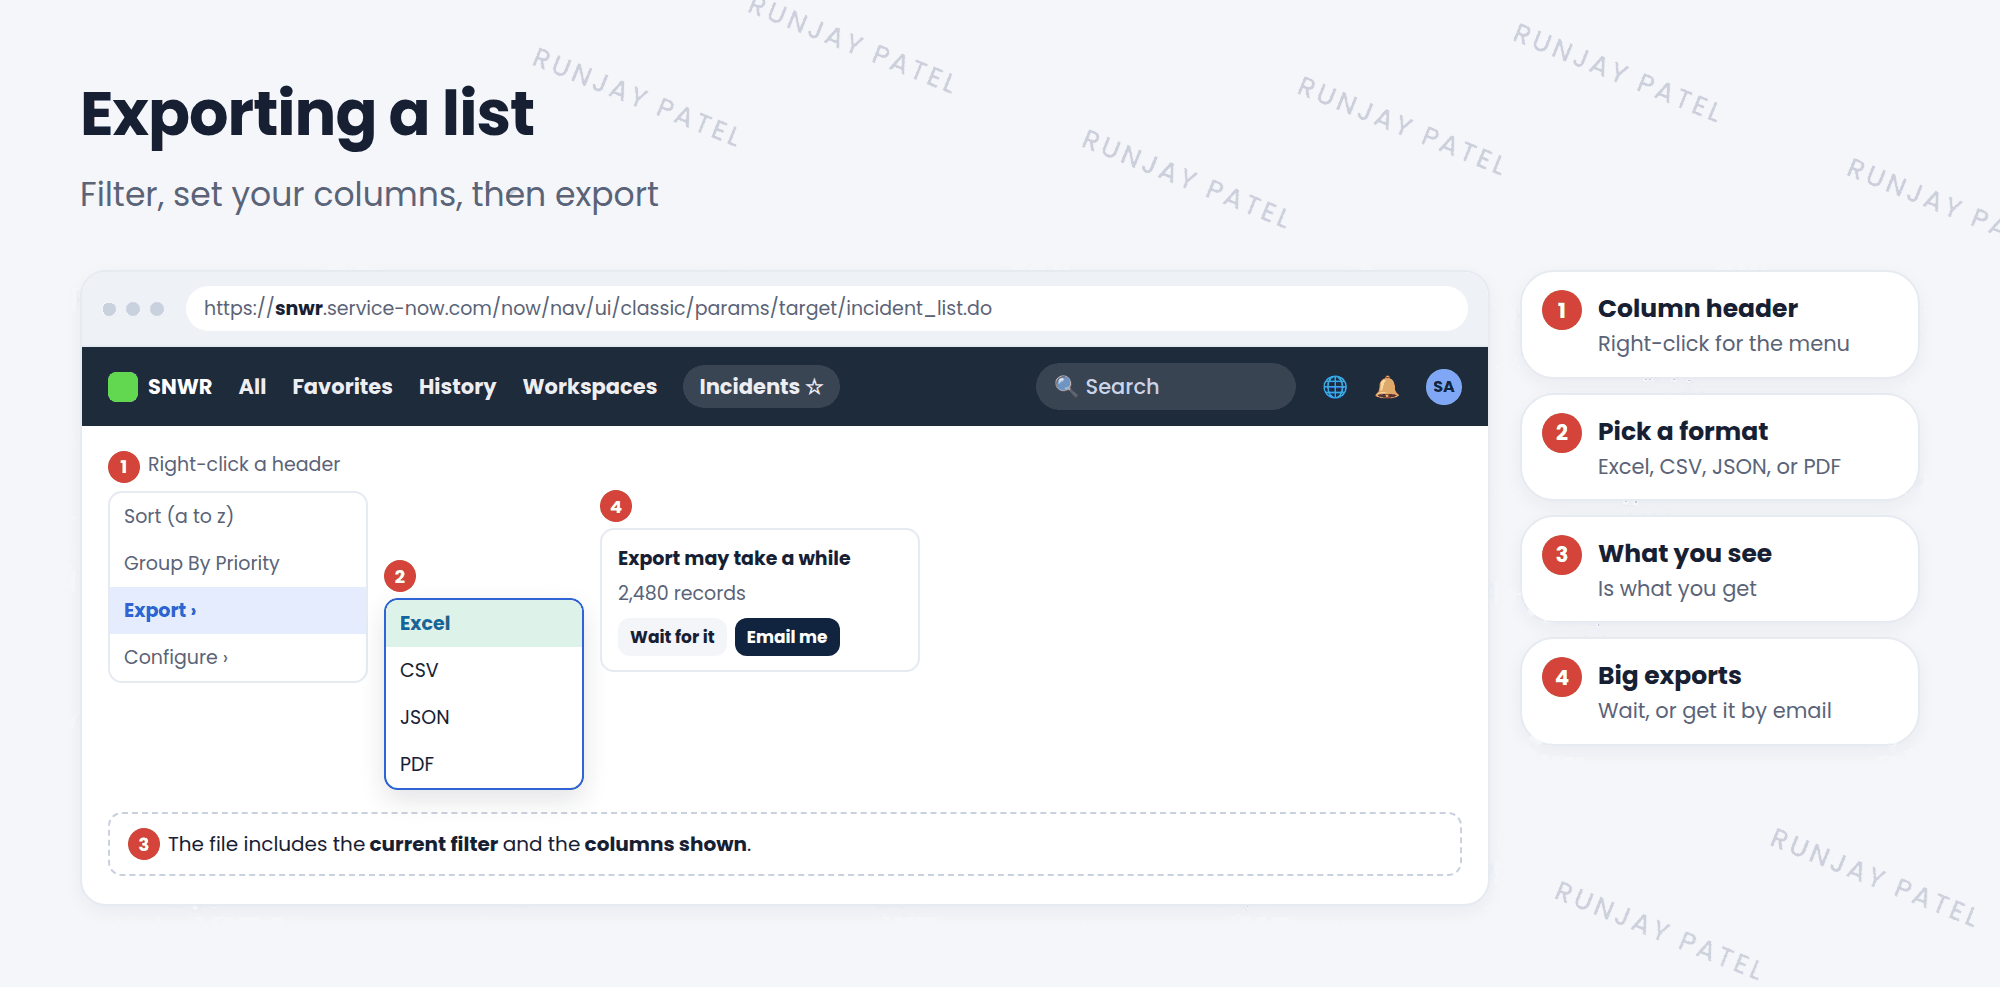Click the Wait for it button
The image size is (2000, 987).
(x=672, y=637)
